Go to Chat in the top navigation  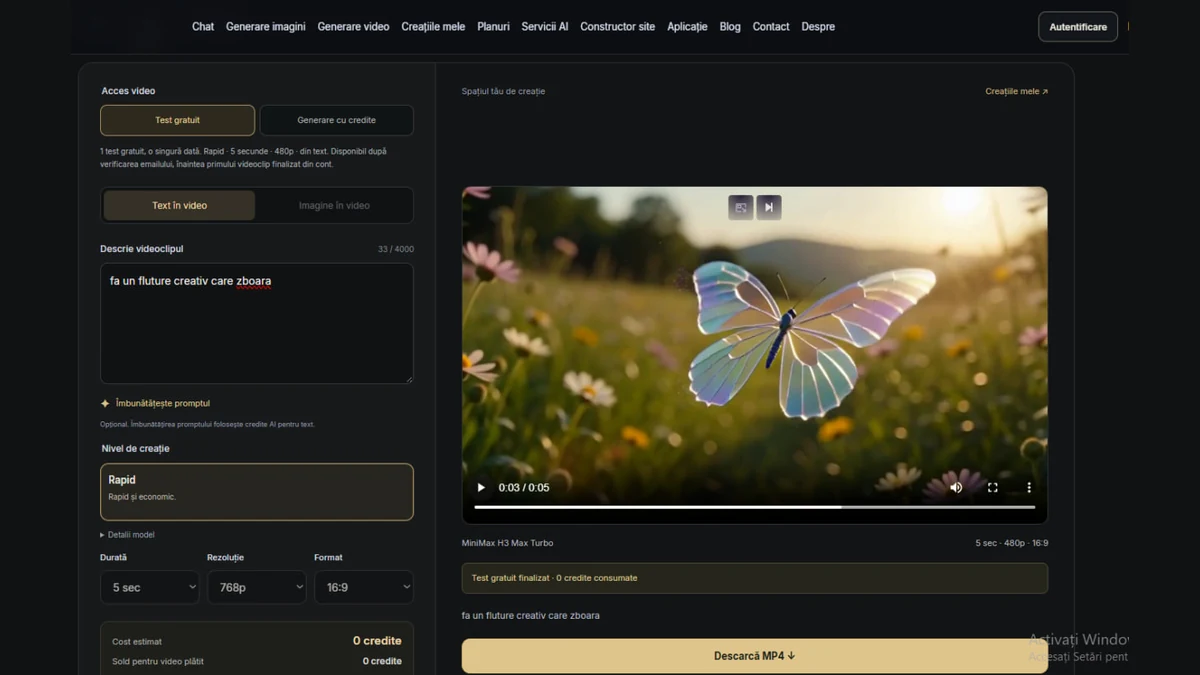[203, 27]
